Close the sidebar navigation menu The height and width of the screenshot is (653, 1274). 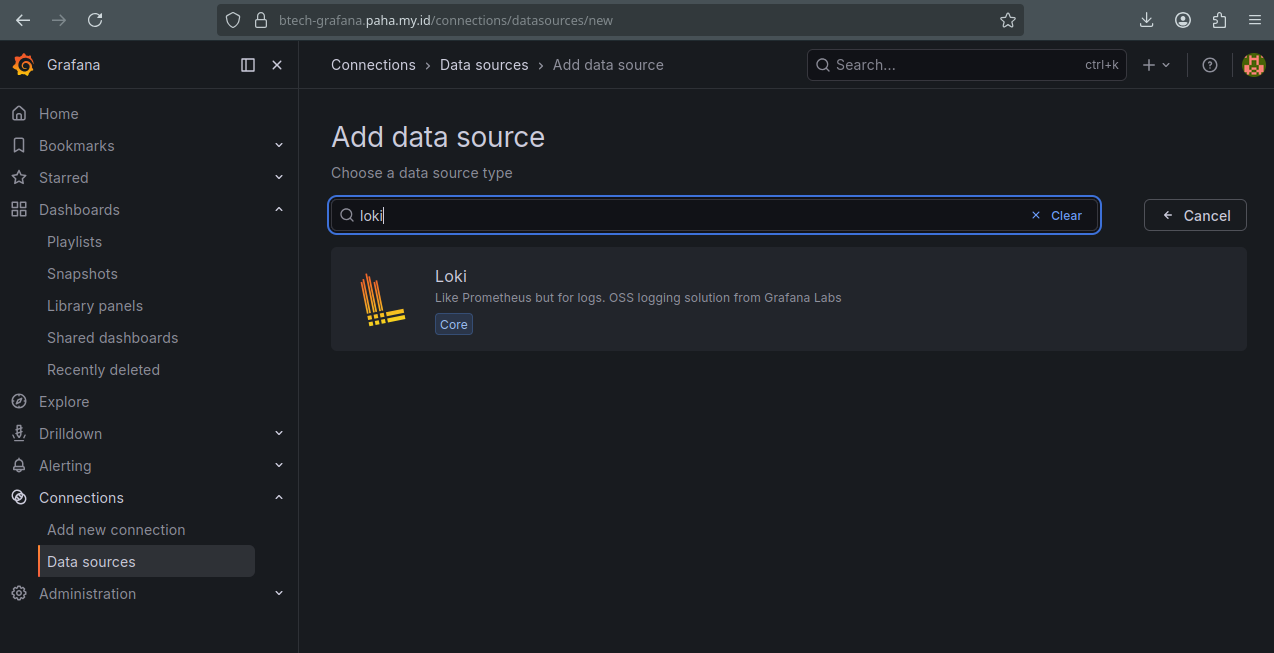(277, 65)
